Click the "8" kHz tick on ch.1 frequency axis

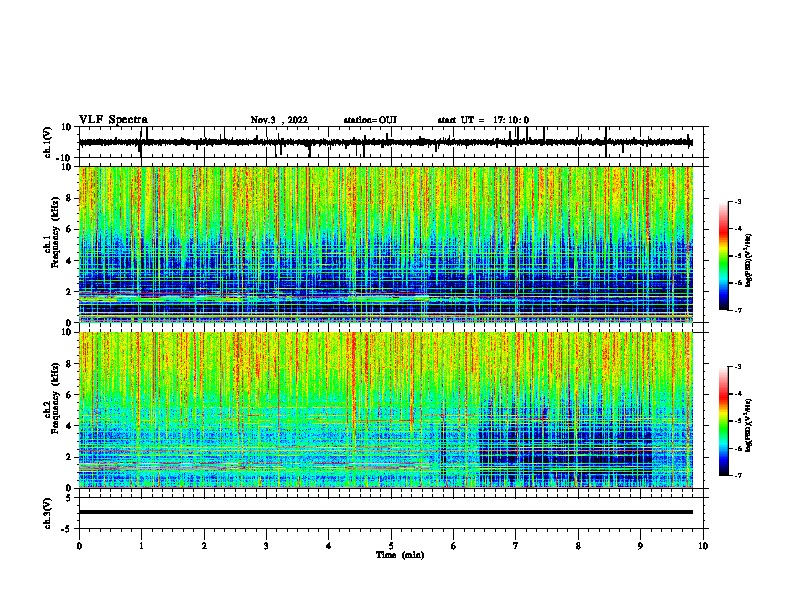tap(69, 198)
